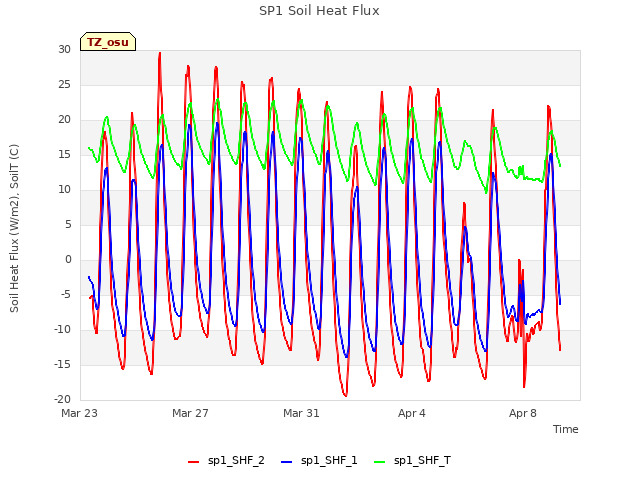Click the y-axis tick label -5
The width and height of the screenshot is (640, 480).
click(x=65, y=294)
